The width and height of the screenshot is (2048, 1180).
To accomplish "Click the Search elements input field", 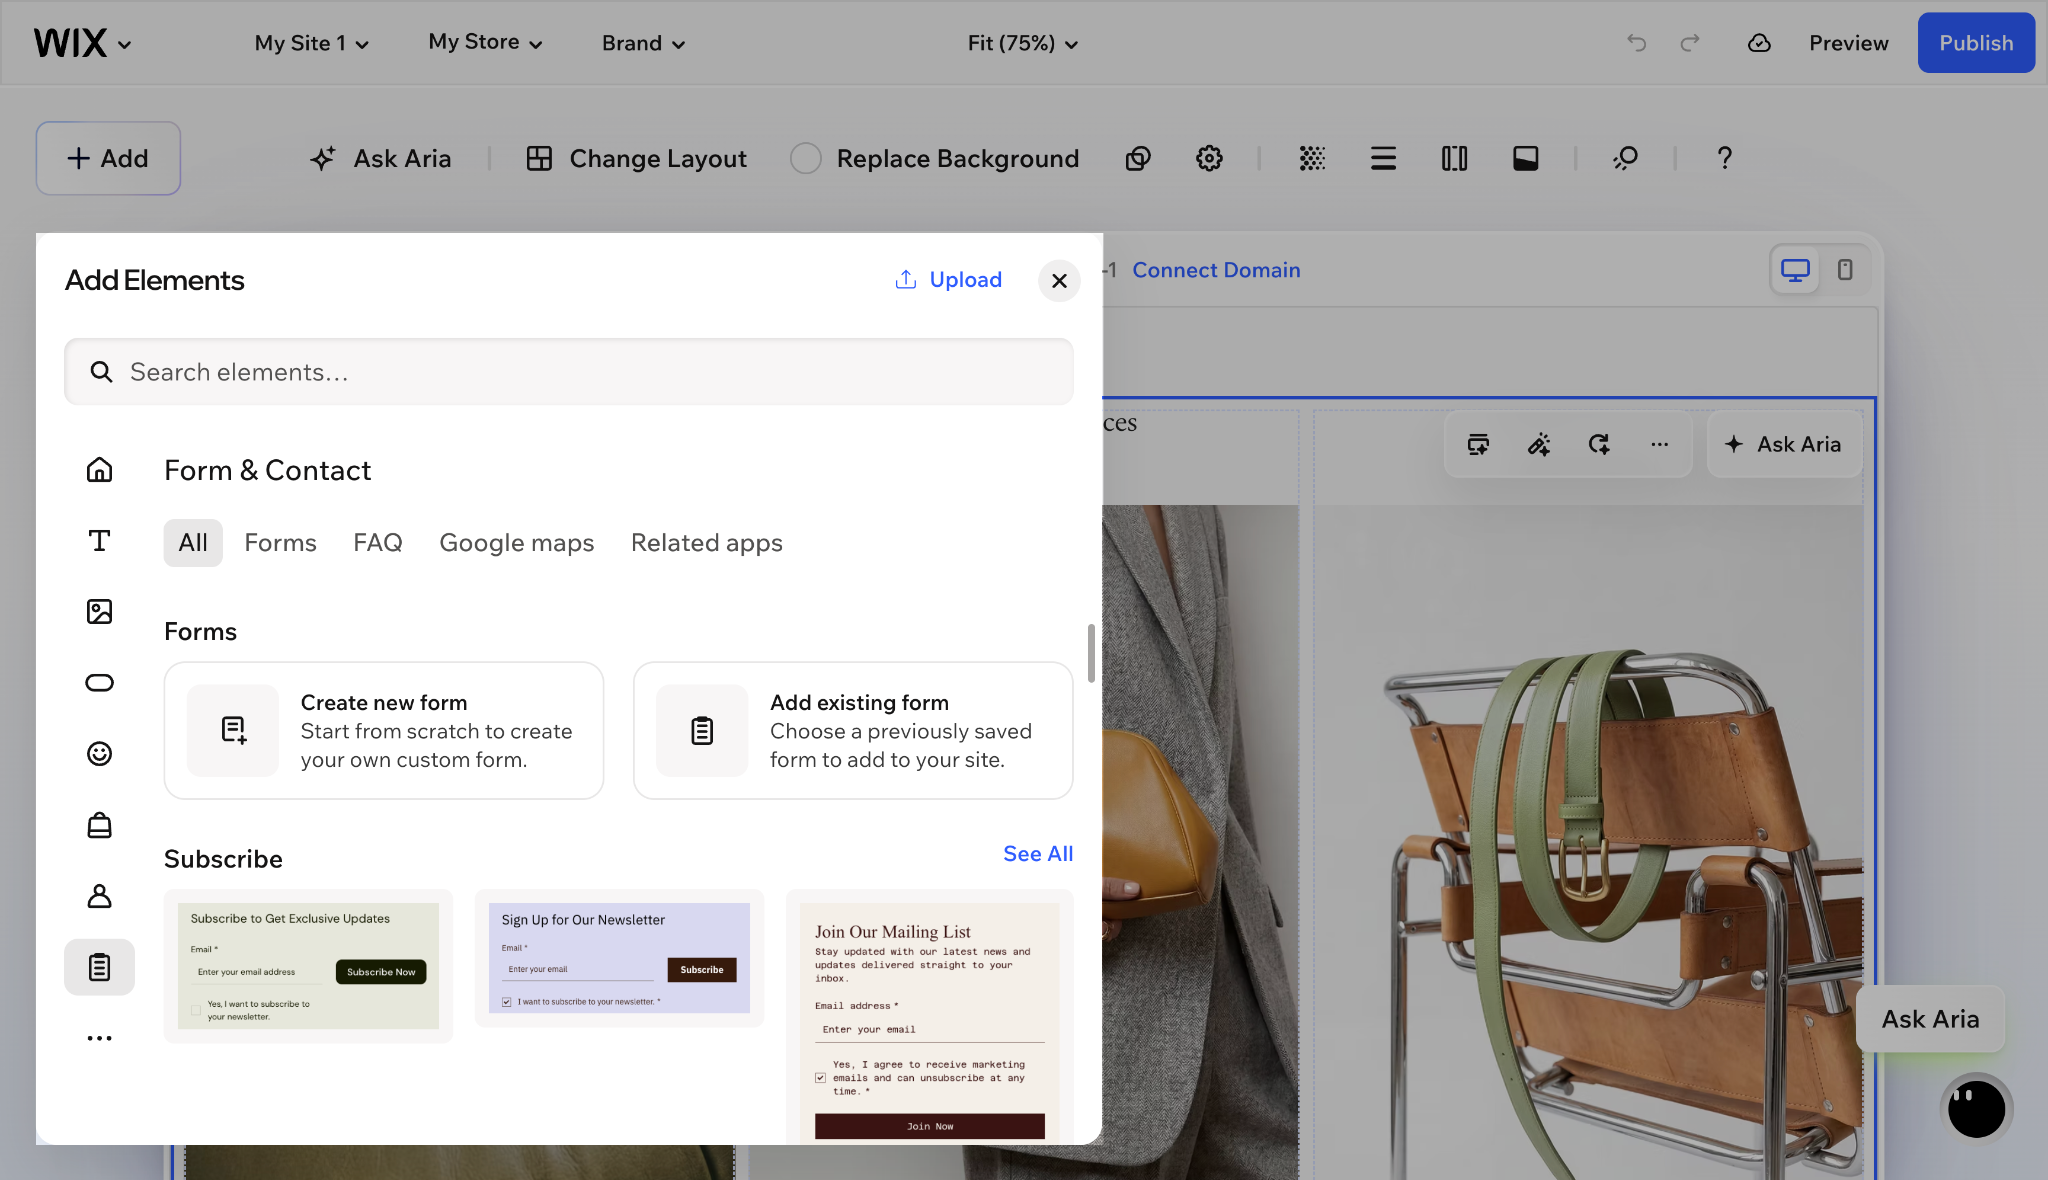I will (569, 372).
